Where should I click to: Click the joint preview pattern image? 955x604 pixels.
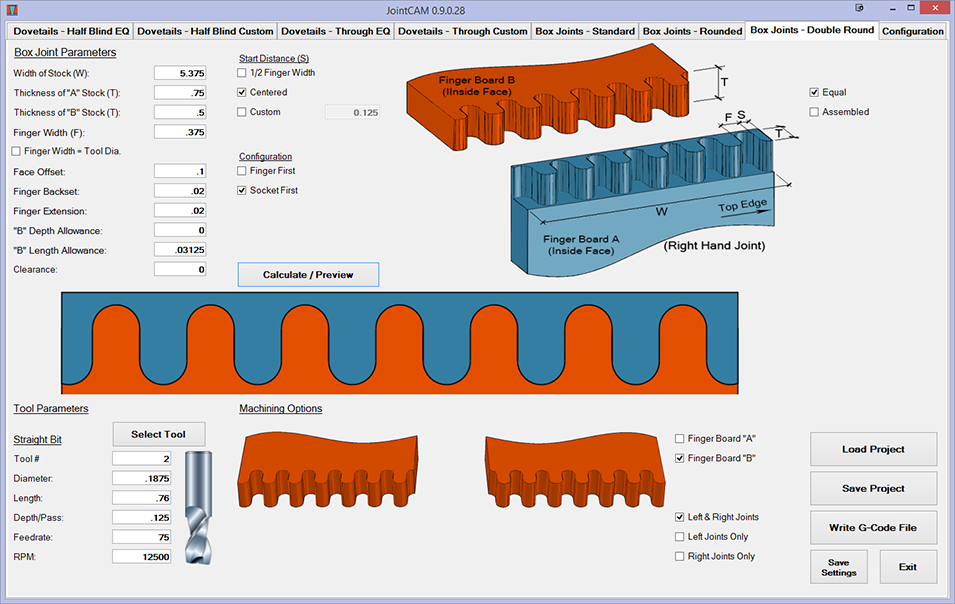[400, 342]
